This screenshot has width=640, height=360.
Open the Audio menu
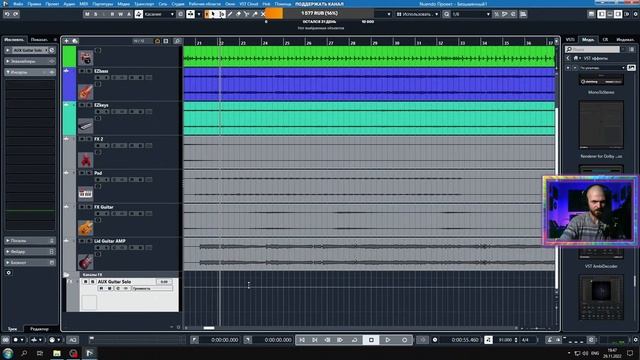pyautogui.click(x=69, y=4)
